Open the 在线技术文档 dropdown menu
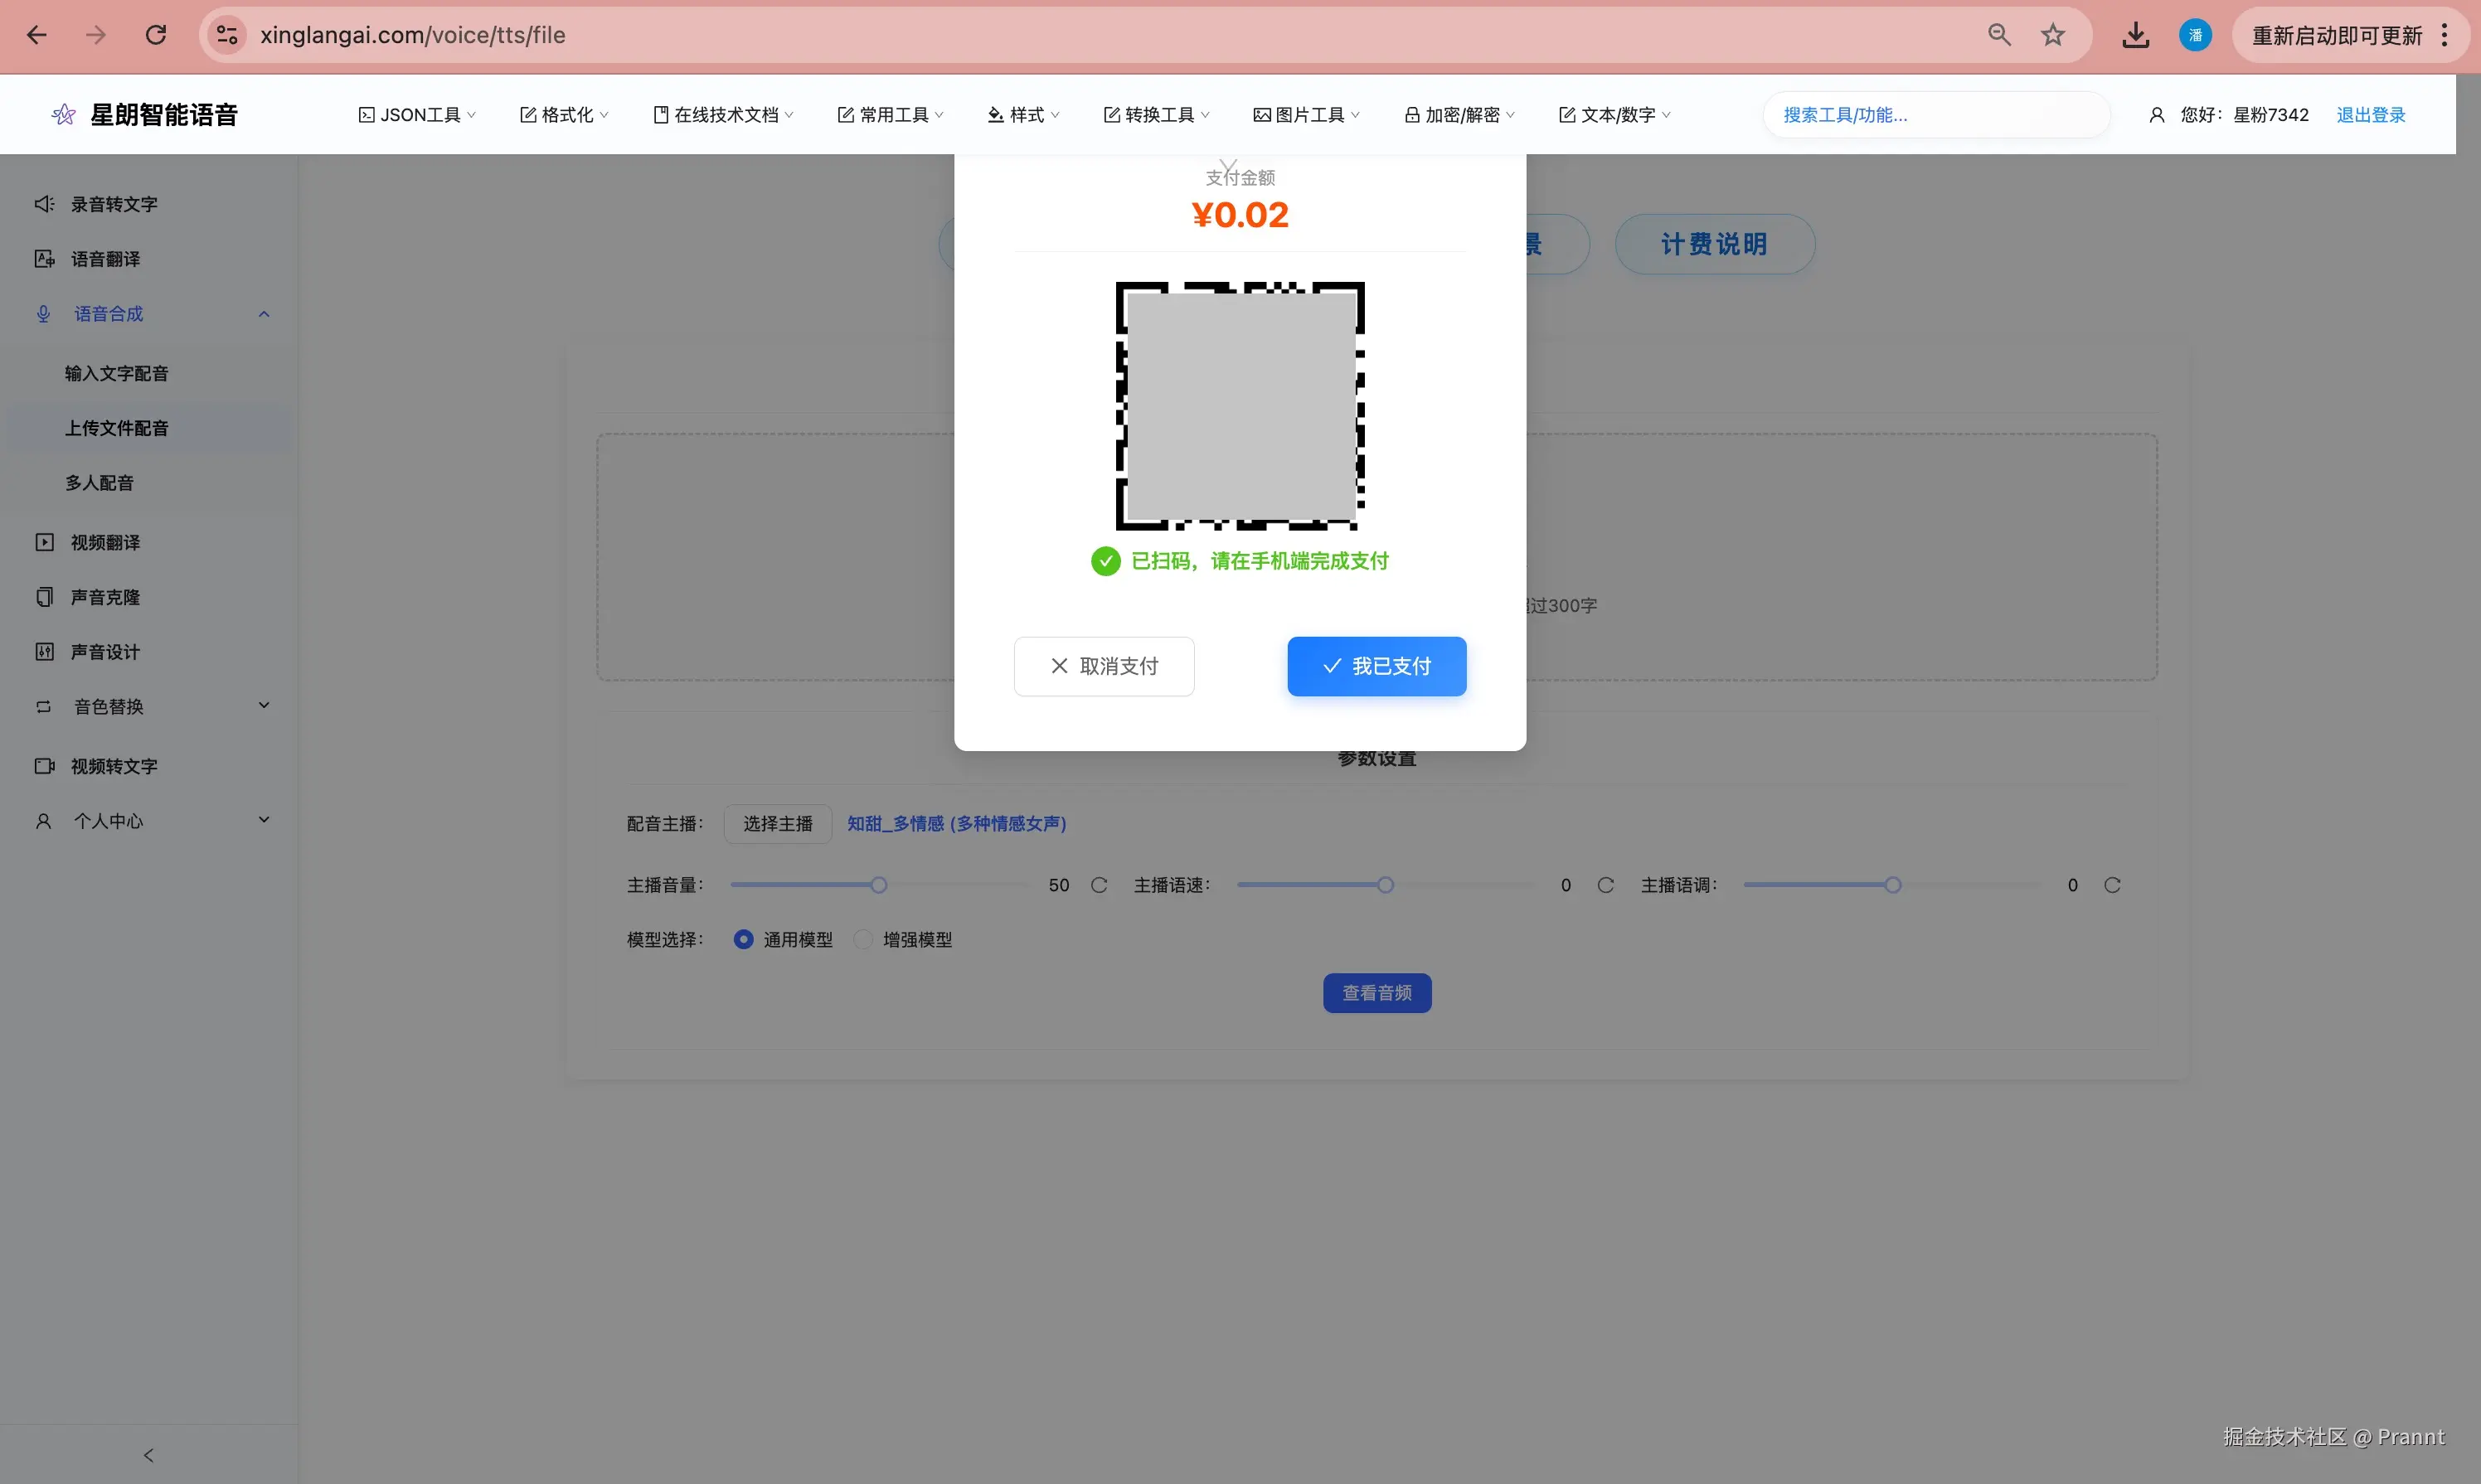This screenshot has height=1484, width=2481. [x=723, y=115]
